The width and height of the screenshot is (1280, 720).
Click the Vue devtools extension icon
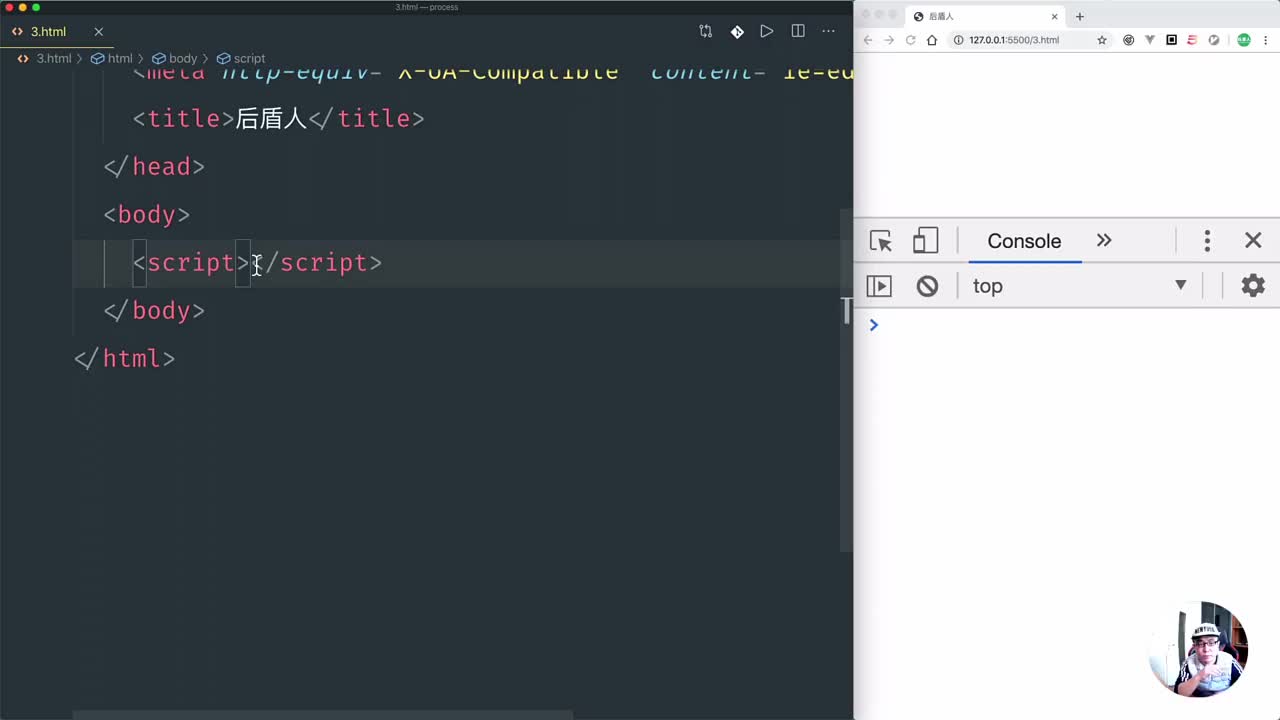pyautogui.click(x=1150, y=40)
